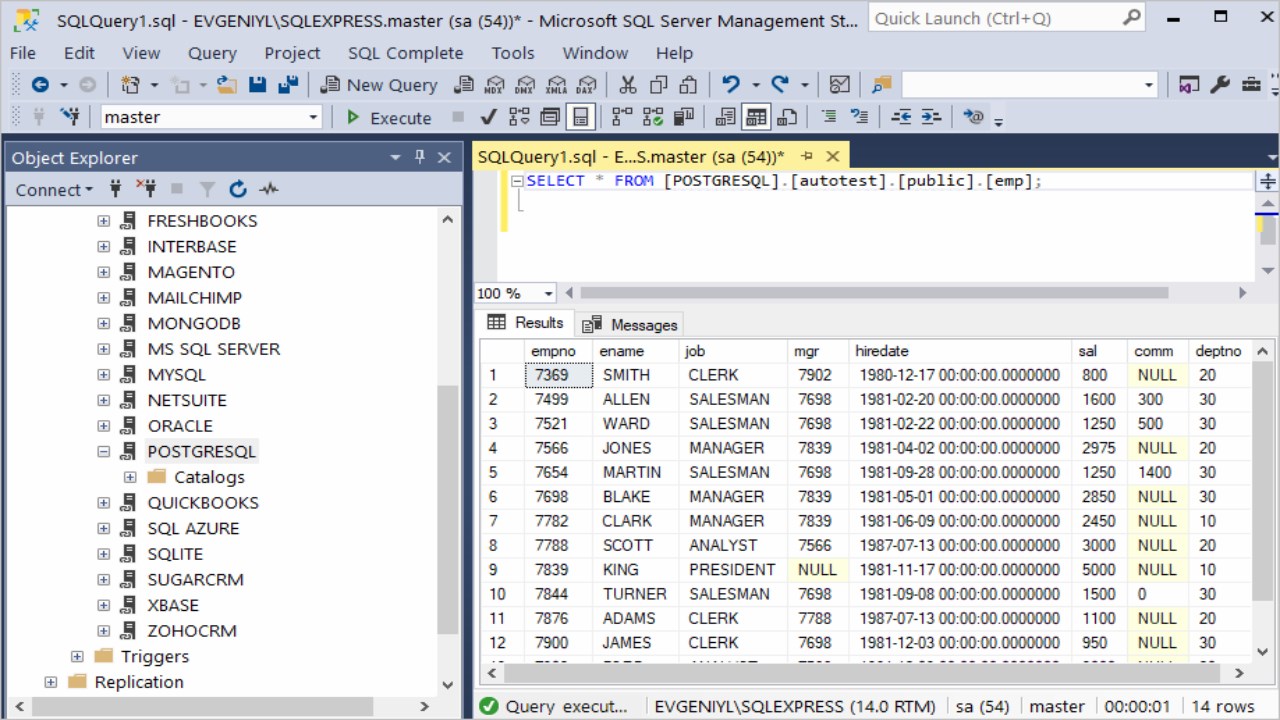Switch to the Results tab
1280x720 pixels.
526,322
